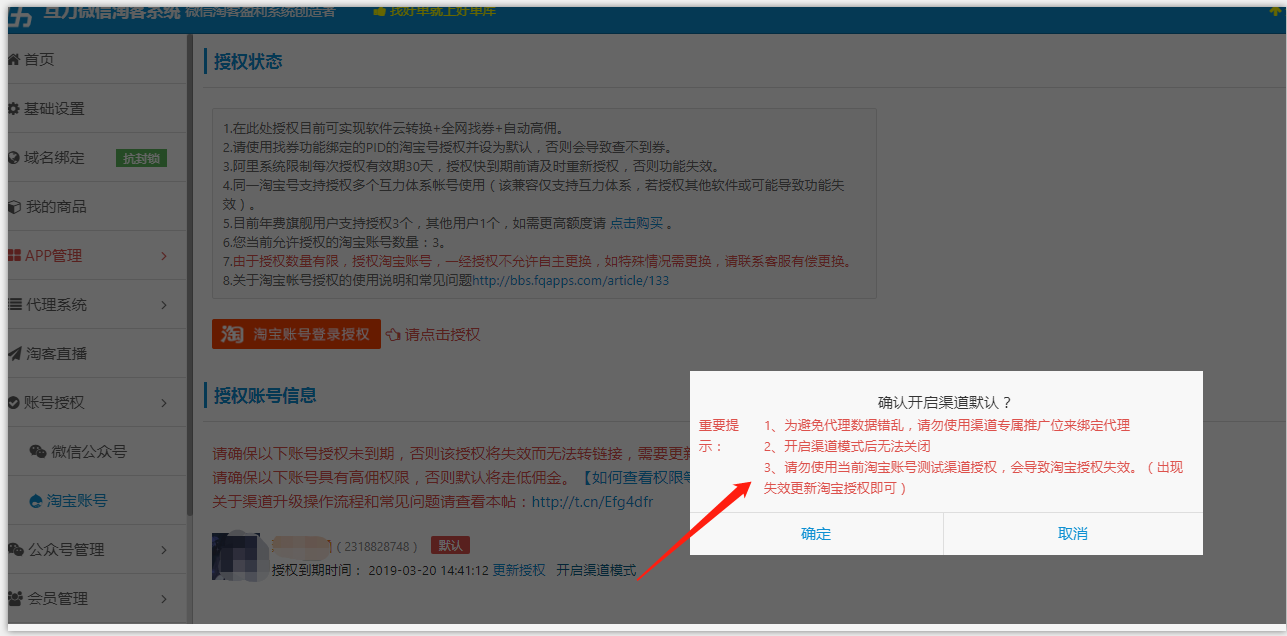This screenshot has width=1287, height=636.
Task: Click the expiry time 2019-03-20 14:41:12
Action: pos(428,570)
